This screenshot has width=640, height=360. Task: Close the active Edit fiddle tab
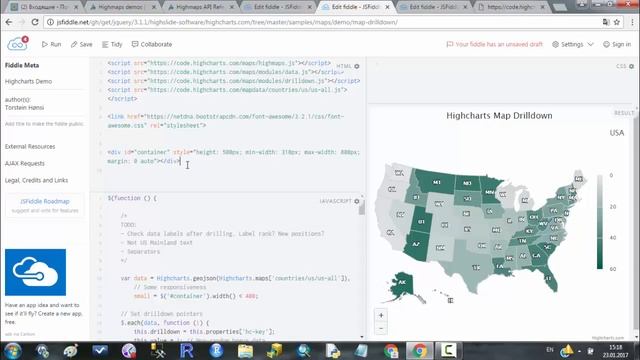click(387, 7)
